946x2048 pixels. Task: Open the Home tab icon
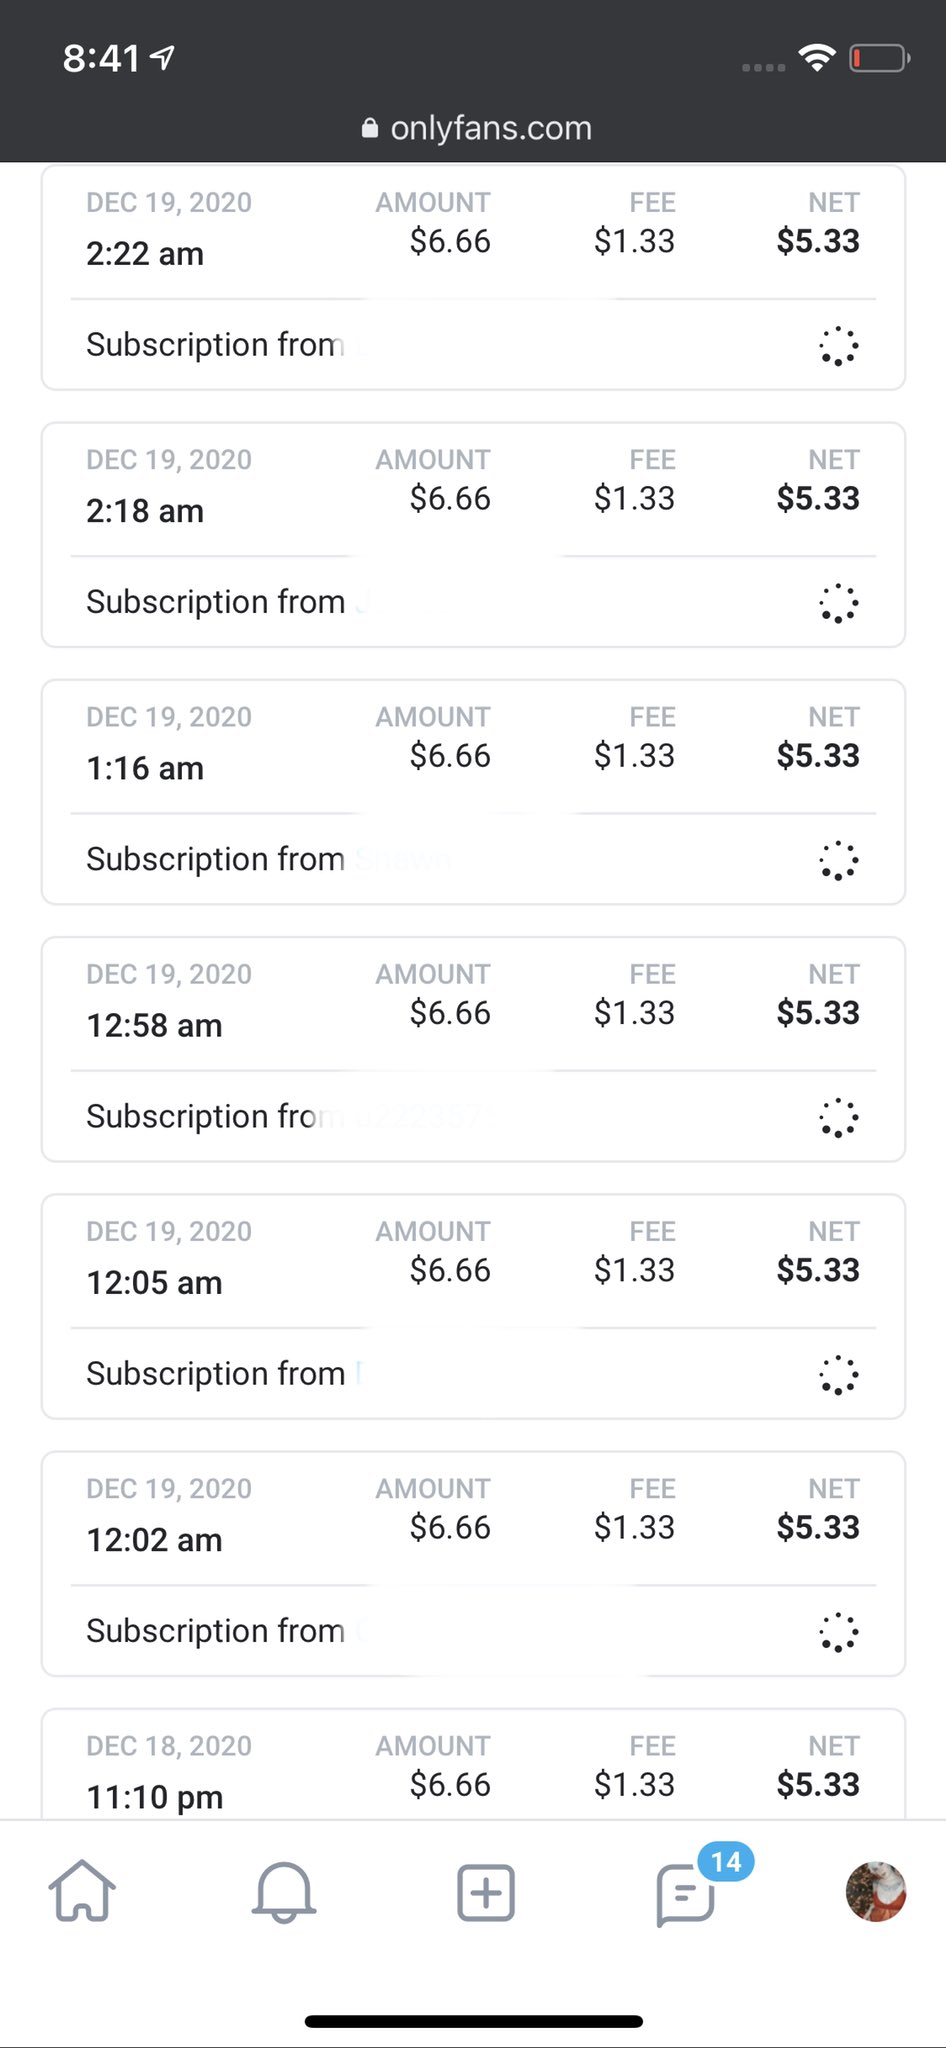(x=82, y=1890)
